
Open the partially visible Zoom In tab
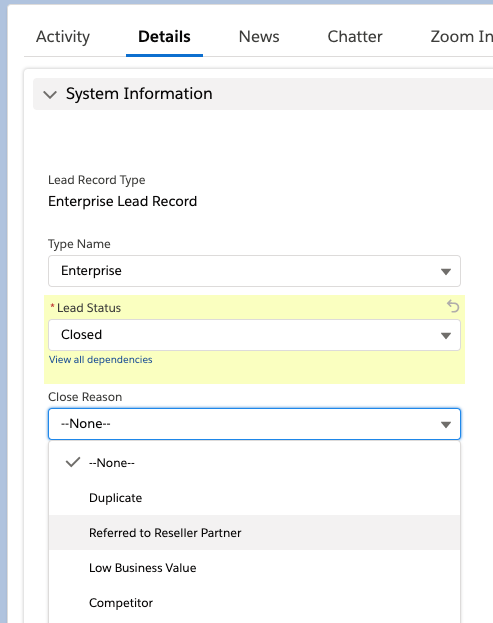tap(462, 37)
